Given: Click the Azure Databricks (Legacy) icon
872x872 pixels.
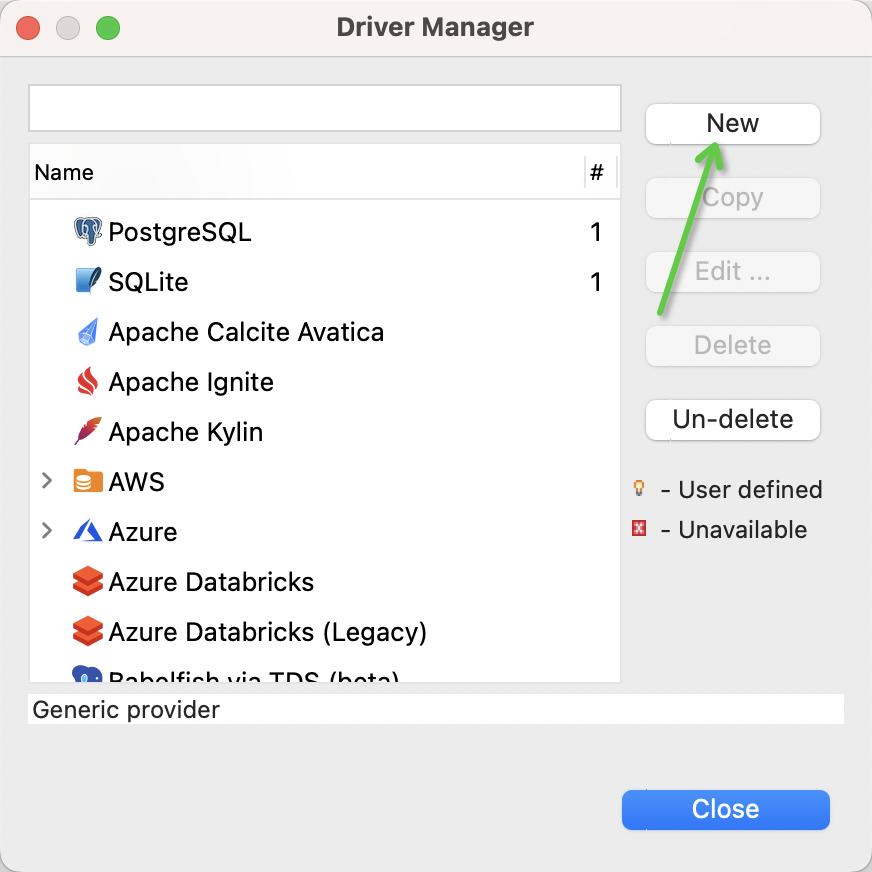Looking at the screenshot, I should pyautogui.click(x=88, y=631).
